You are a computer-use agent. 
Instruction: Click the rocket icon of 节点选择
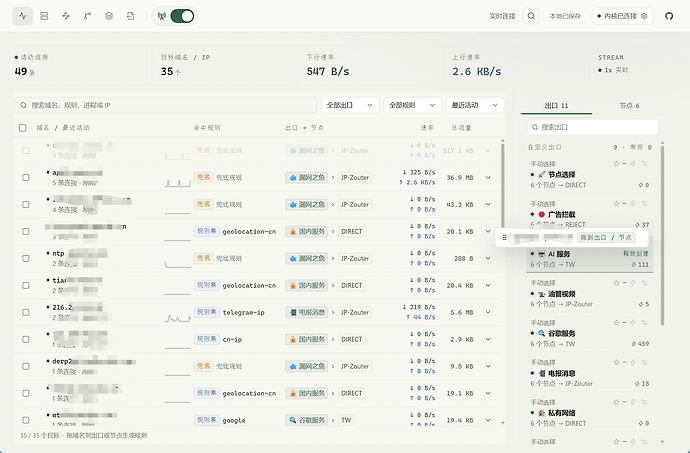click(542, 175)
